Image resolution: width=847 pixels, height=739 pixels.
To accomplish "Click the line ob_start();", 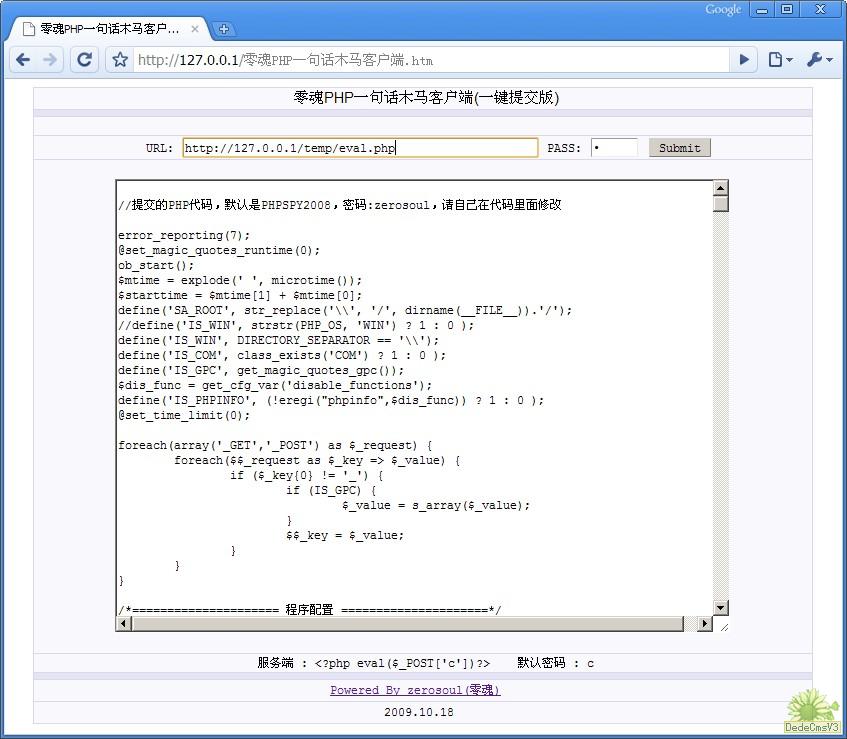I will point(156,265).
